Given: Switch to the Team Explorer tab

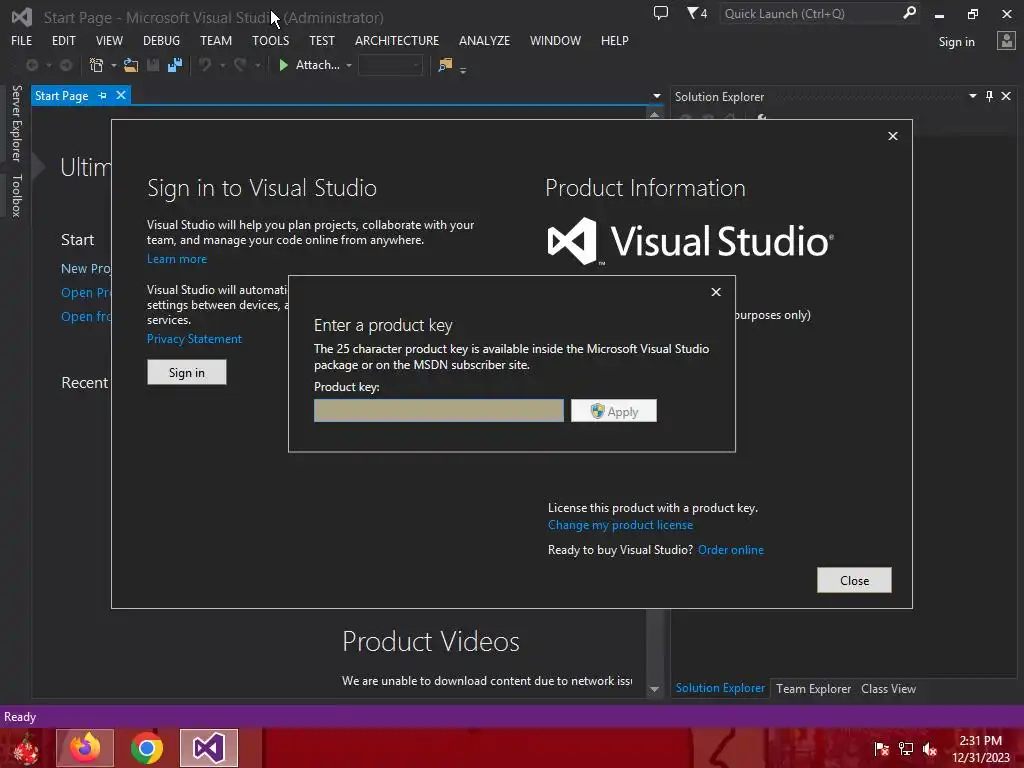Looking at the screenshot, I should [813, 688].
